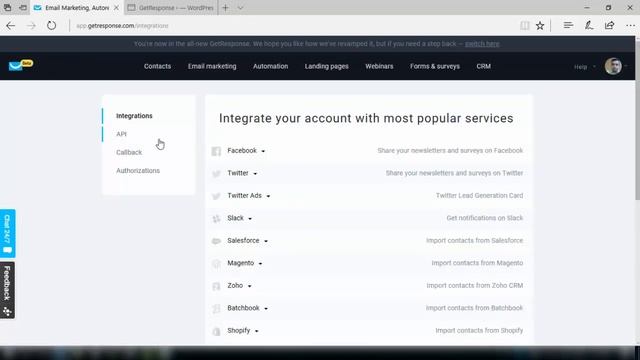Viewport: 640px width, 360px height.
Task: Open browser more options ellipsis
Action: pos(630,25)
